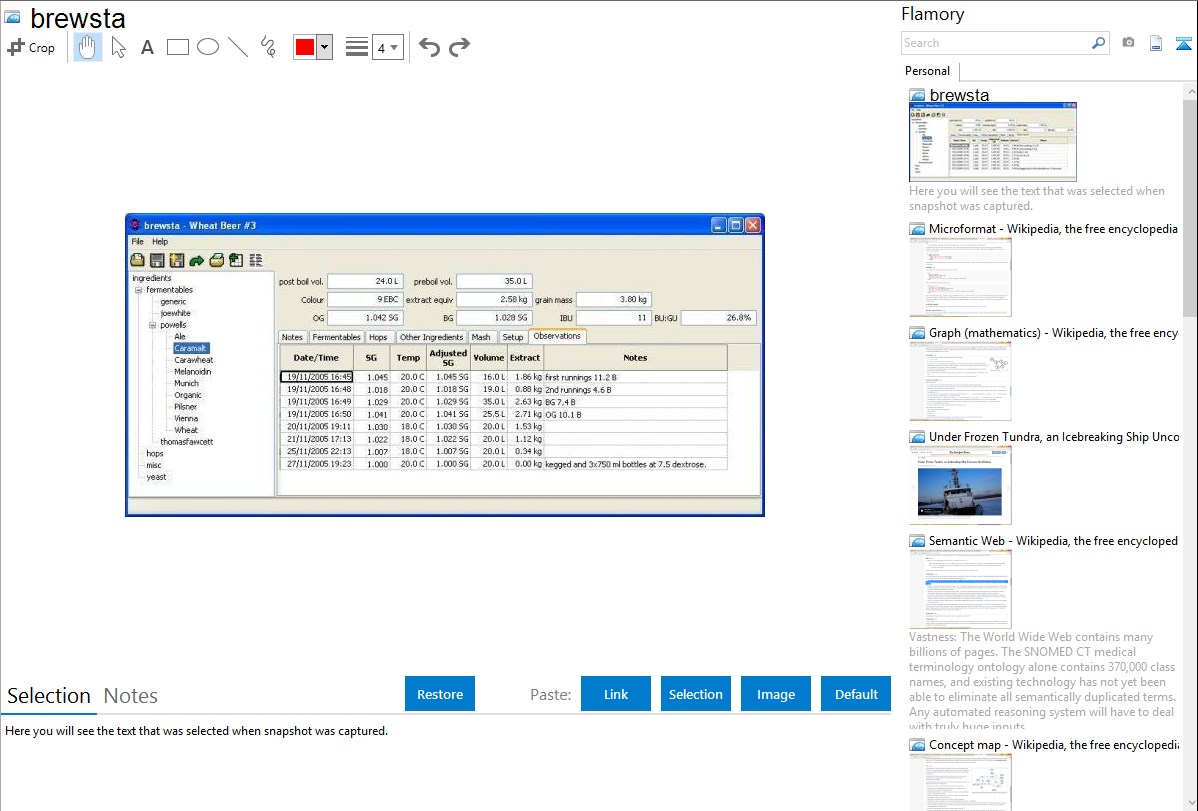Click the Link paste button

pos(616,694)
